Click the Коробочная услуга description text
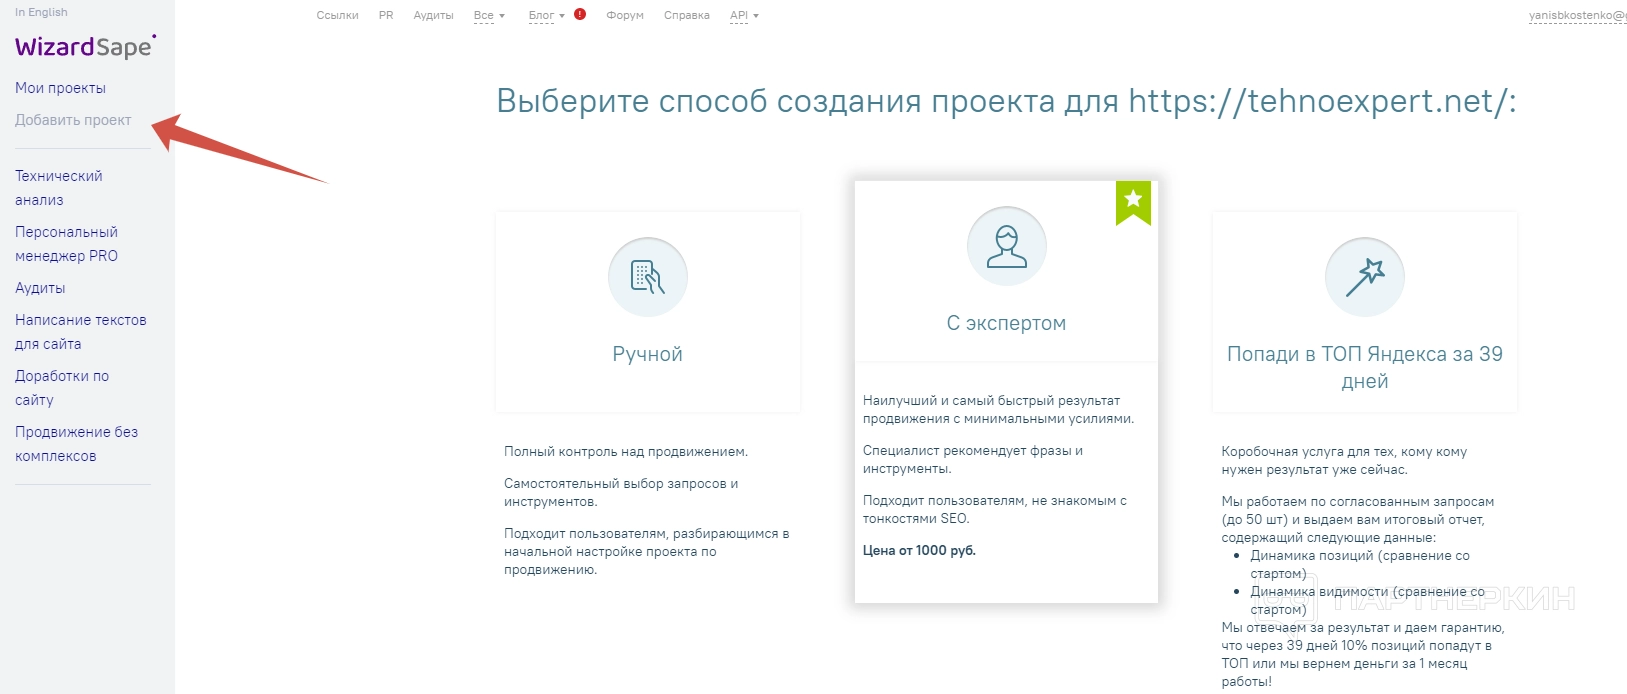 click(x=1344, y=461)
